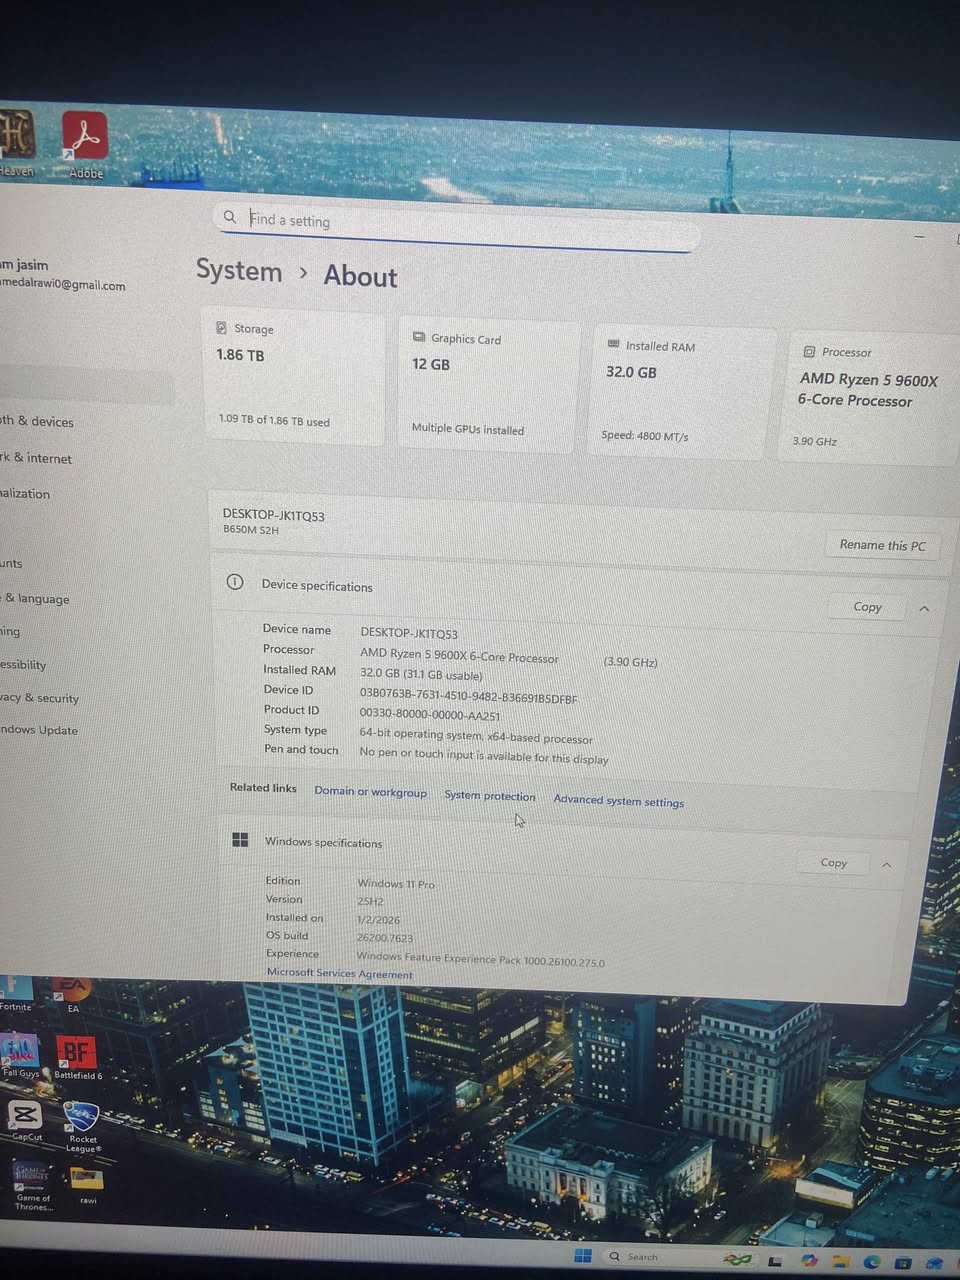960x1280 pixels.
Task: Copy the device specifications
Action: 867,607
